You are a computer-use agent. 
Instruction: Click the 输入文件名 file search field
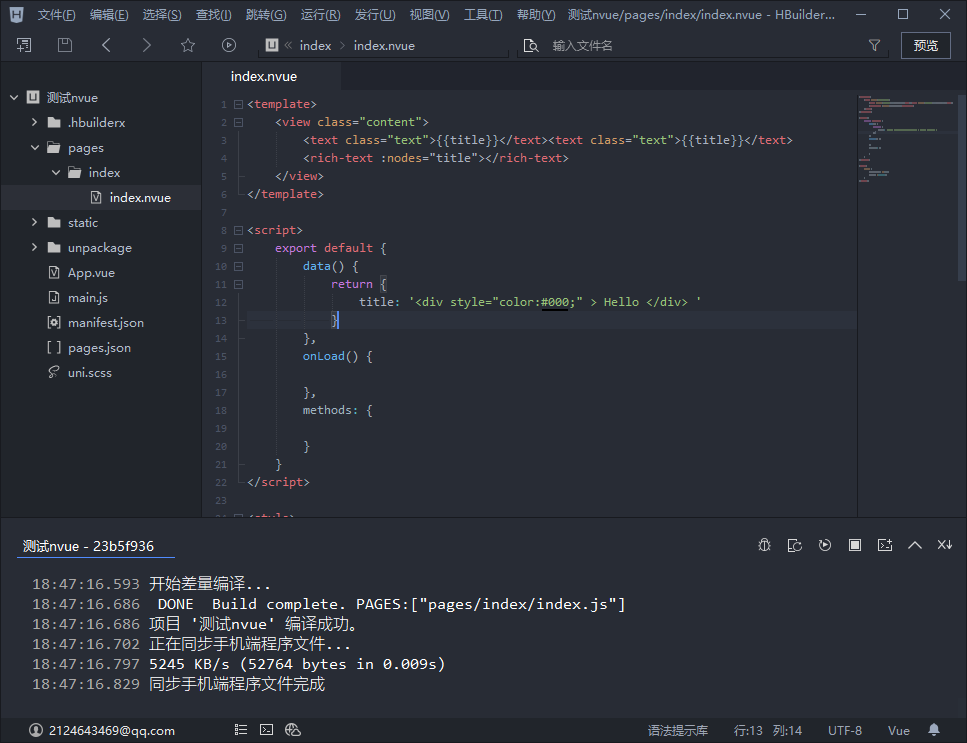(703, 46)
